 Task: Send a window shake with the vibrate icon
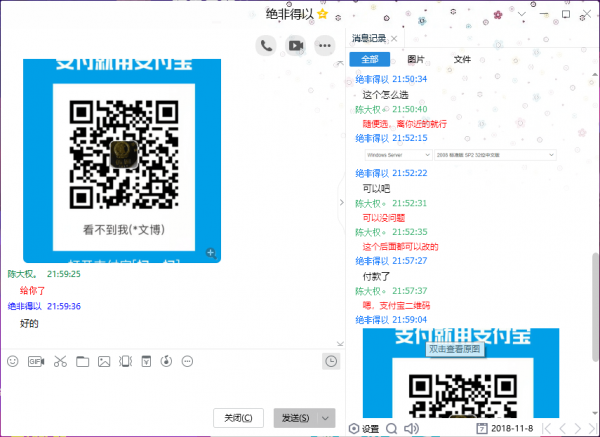coord(126,361)
